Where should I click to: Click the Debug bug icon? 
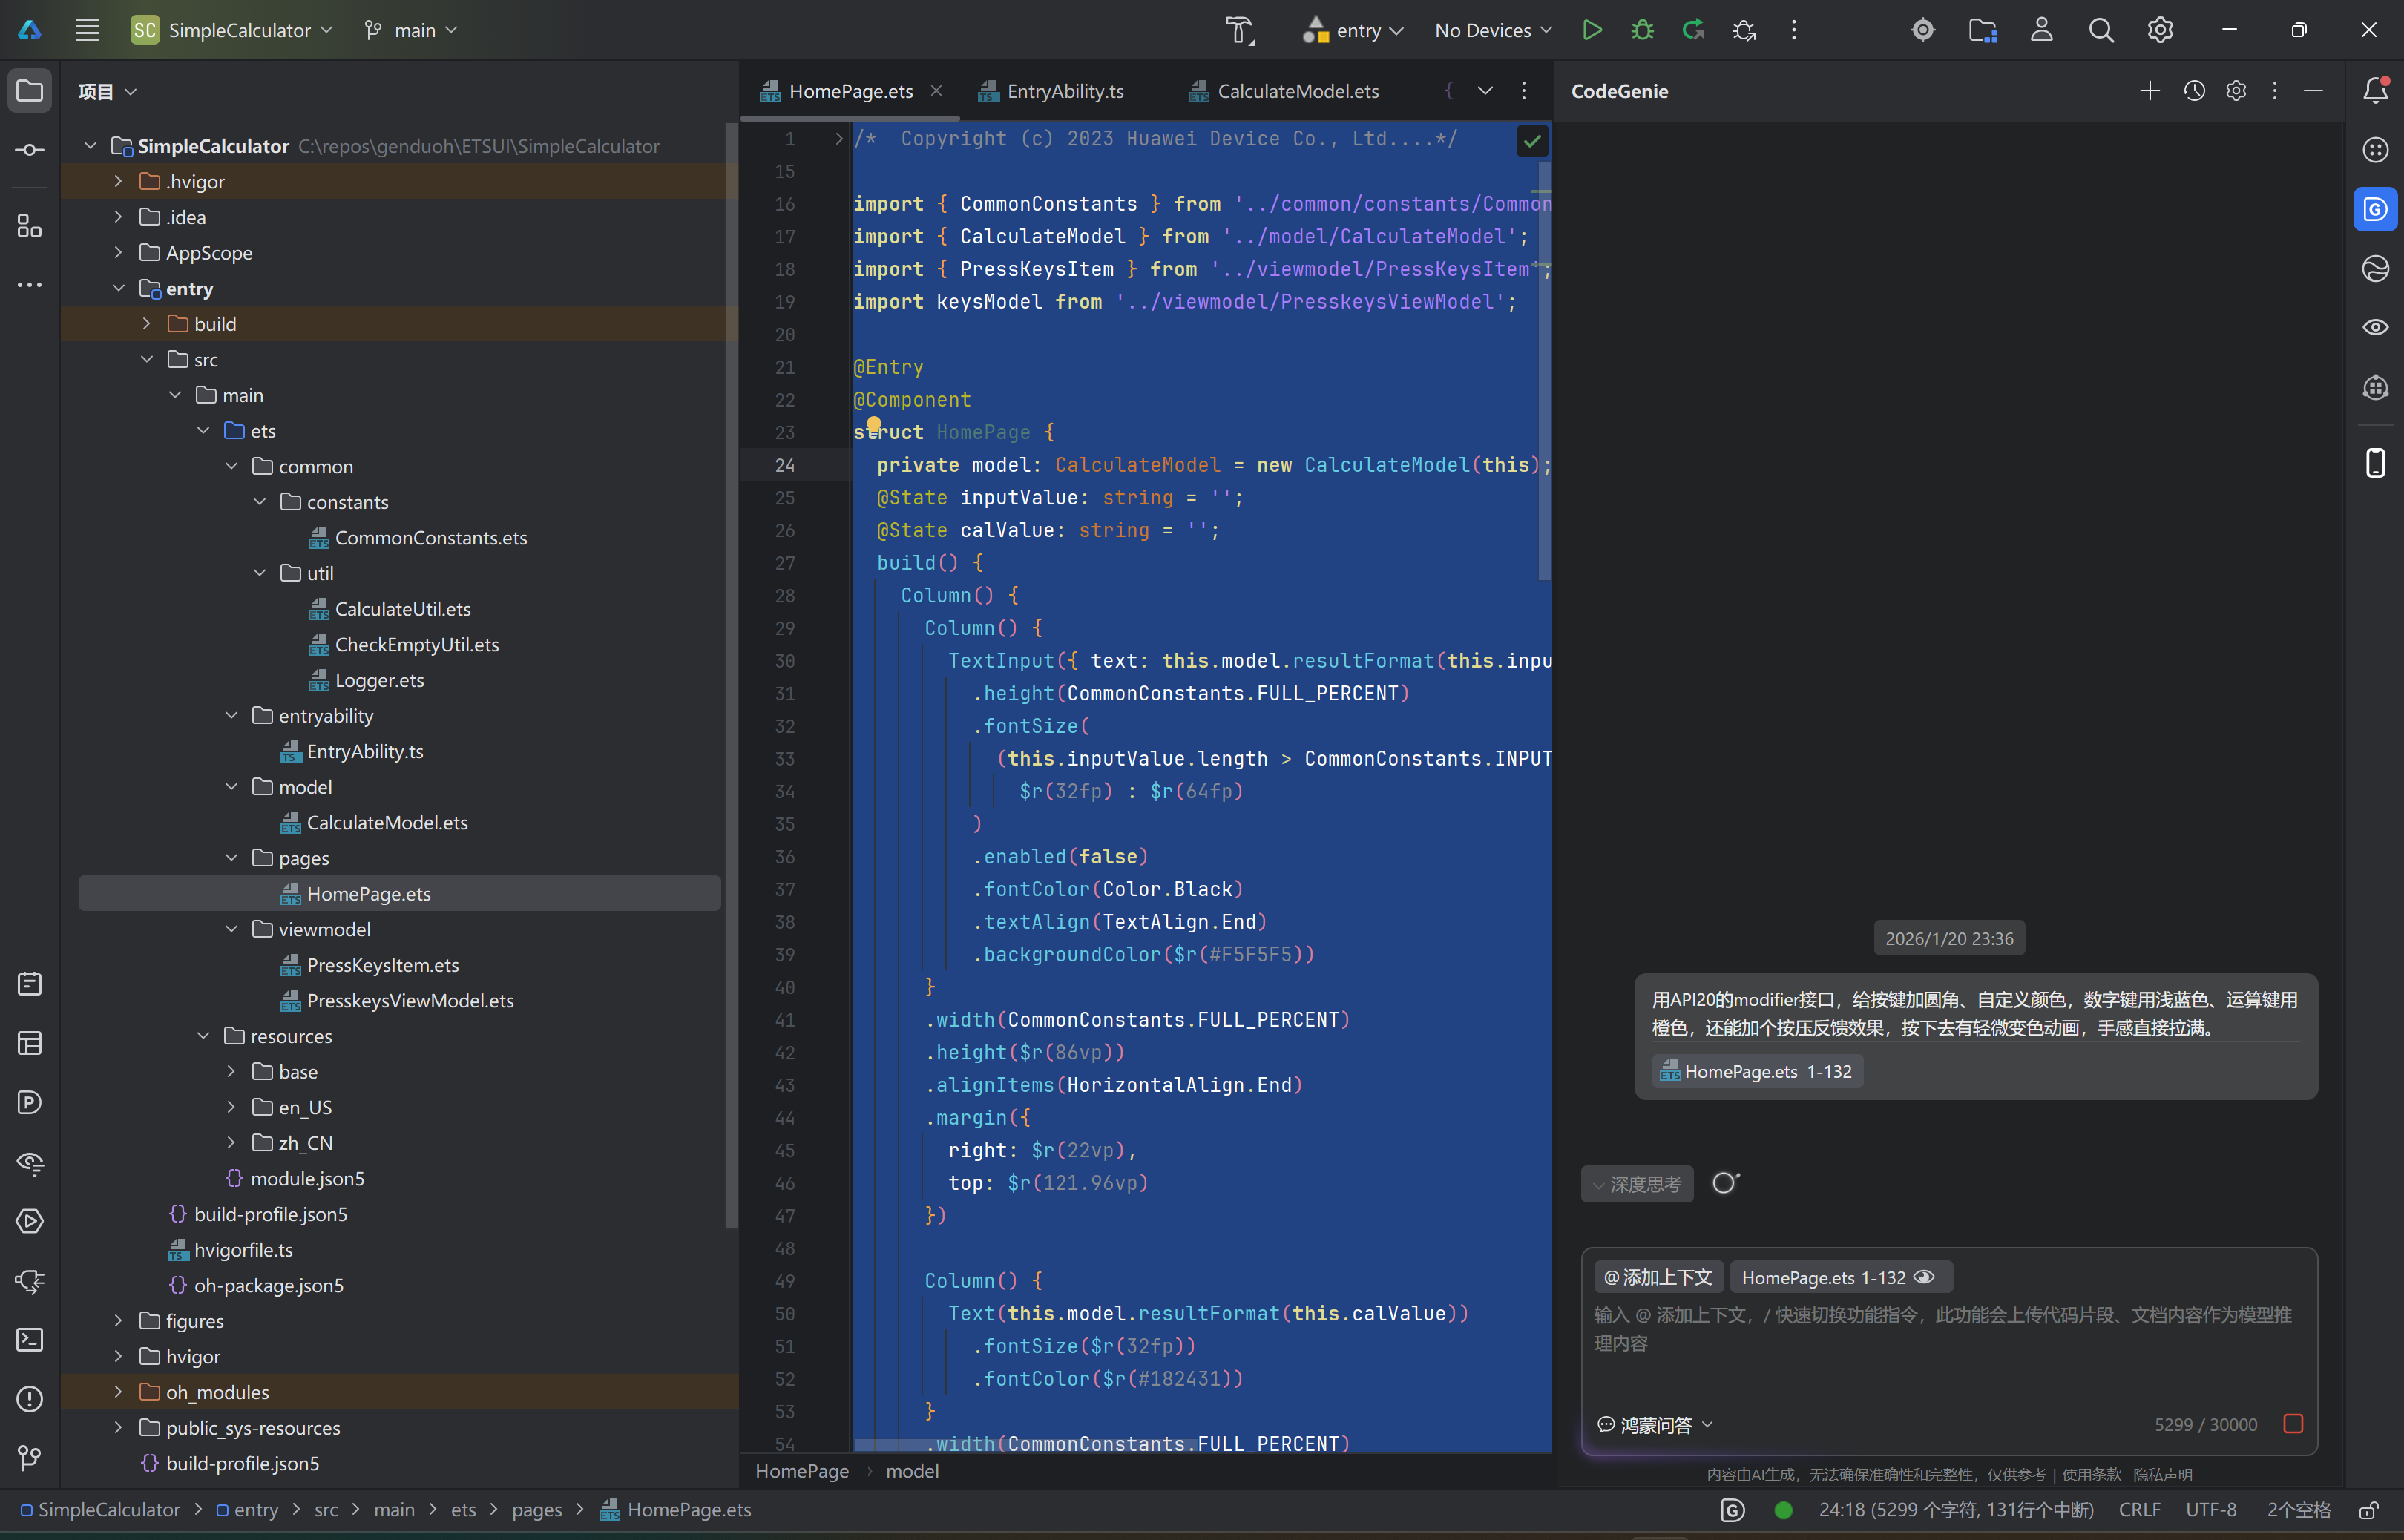tap(1642, 30)
